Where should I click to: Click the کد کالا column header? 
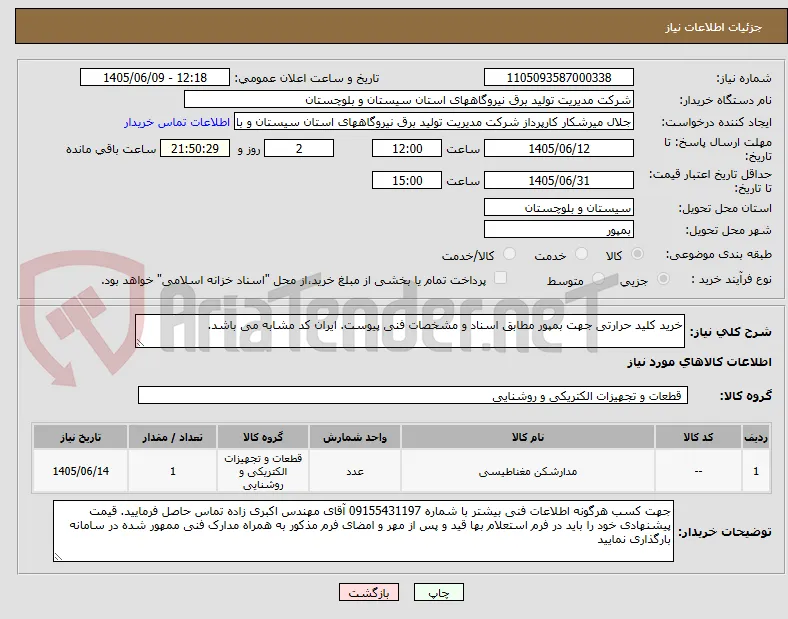pyautogui.click(x=698, y=437)
